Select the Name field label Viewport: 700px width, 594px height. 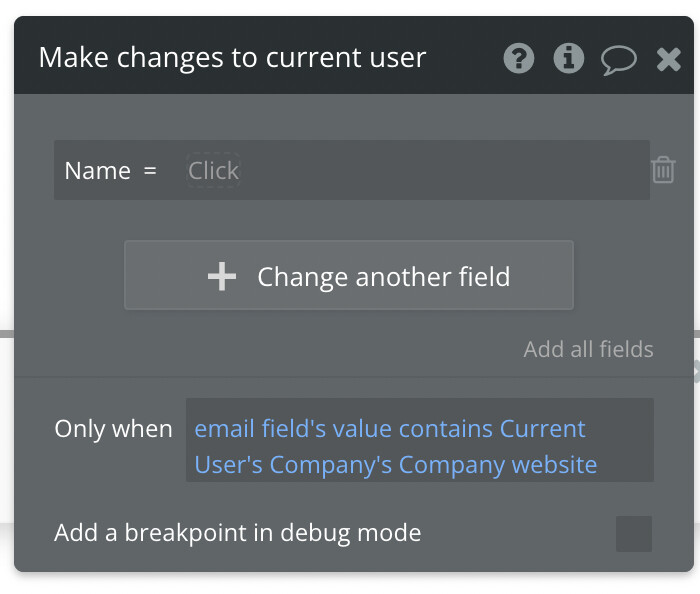[x=97, y=171]
